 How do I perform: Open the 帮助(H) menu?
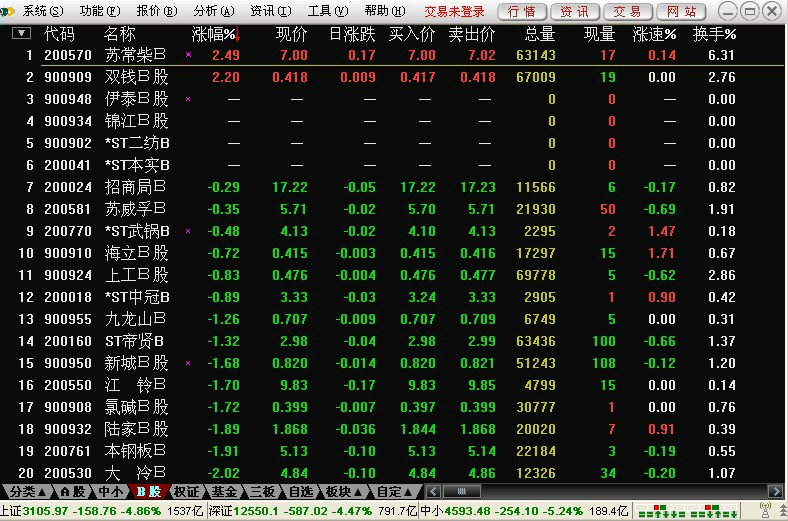pos(385,11)
